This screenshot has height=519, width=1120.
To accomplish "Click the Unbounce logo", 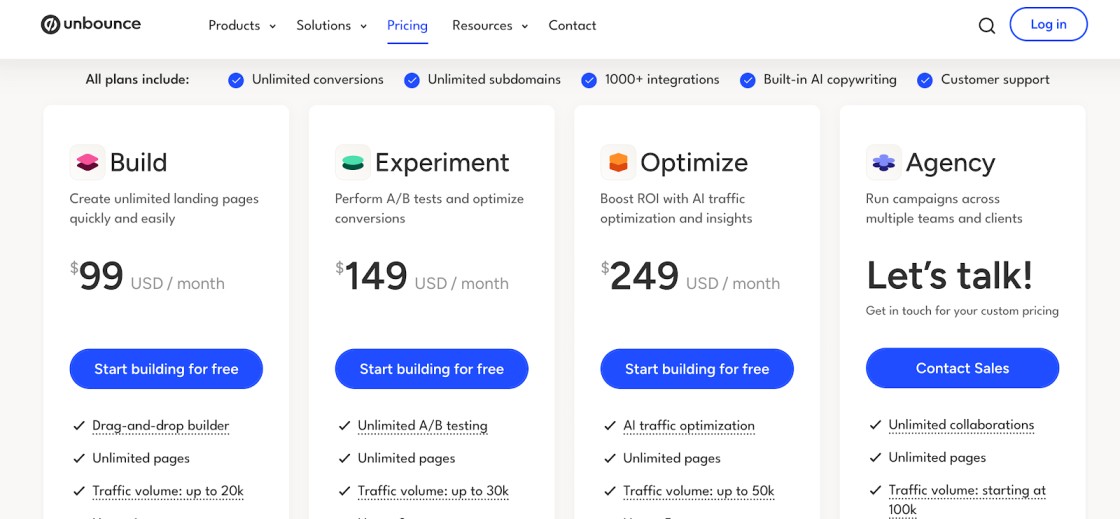I will pos(91,24).
